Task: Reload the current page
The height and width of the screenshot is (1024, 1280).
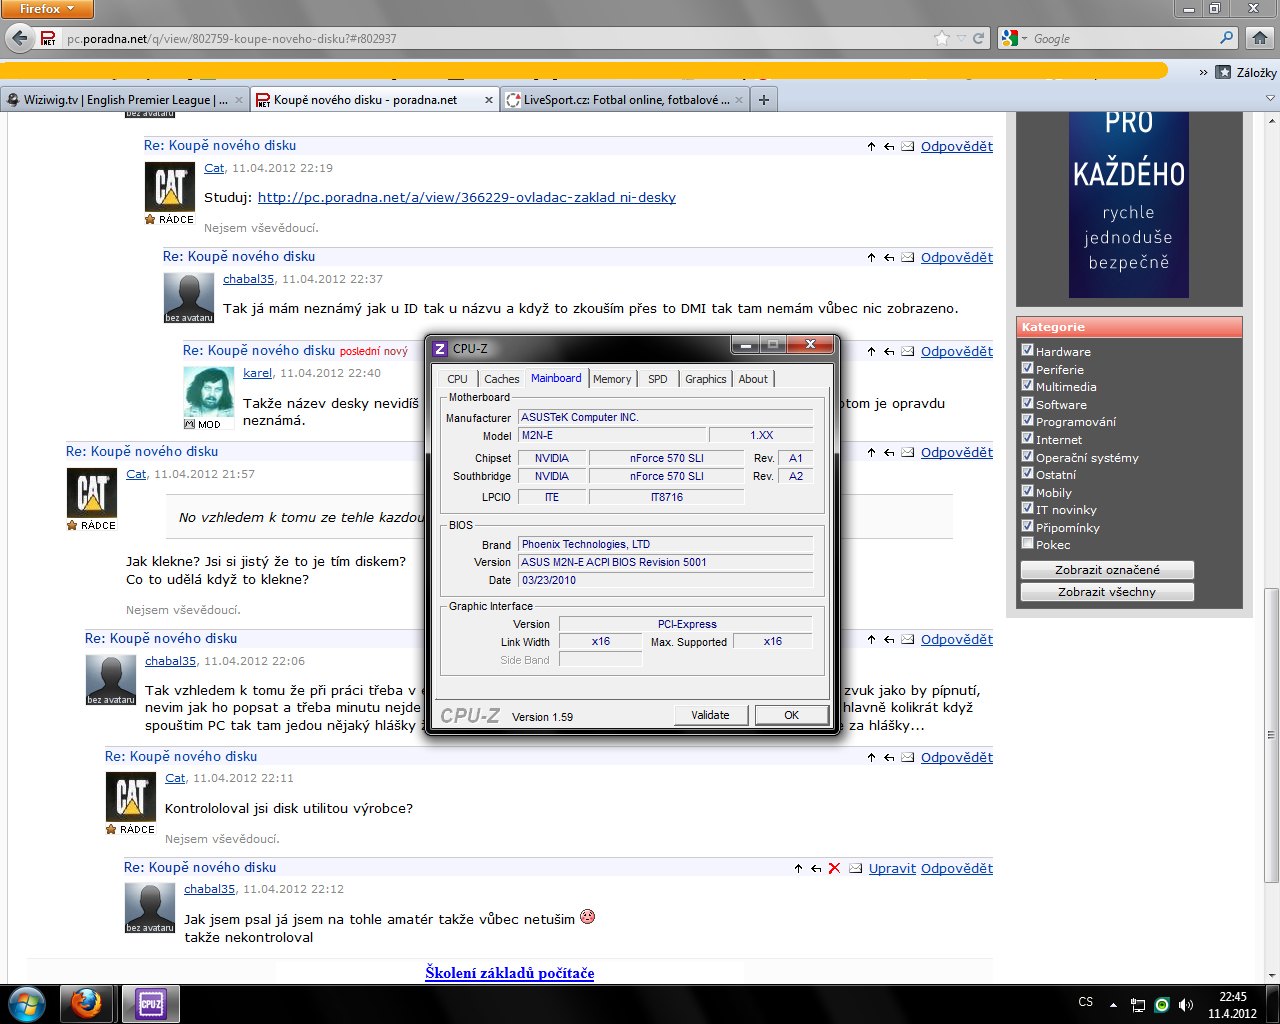Action: click(x=979, y=38)
